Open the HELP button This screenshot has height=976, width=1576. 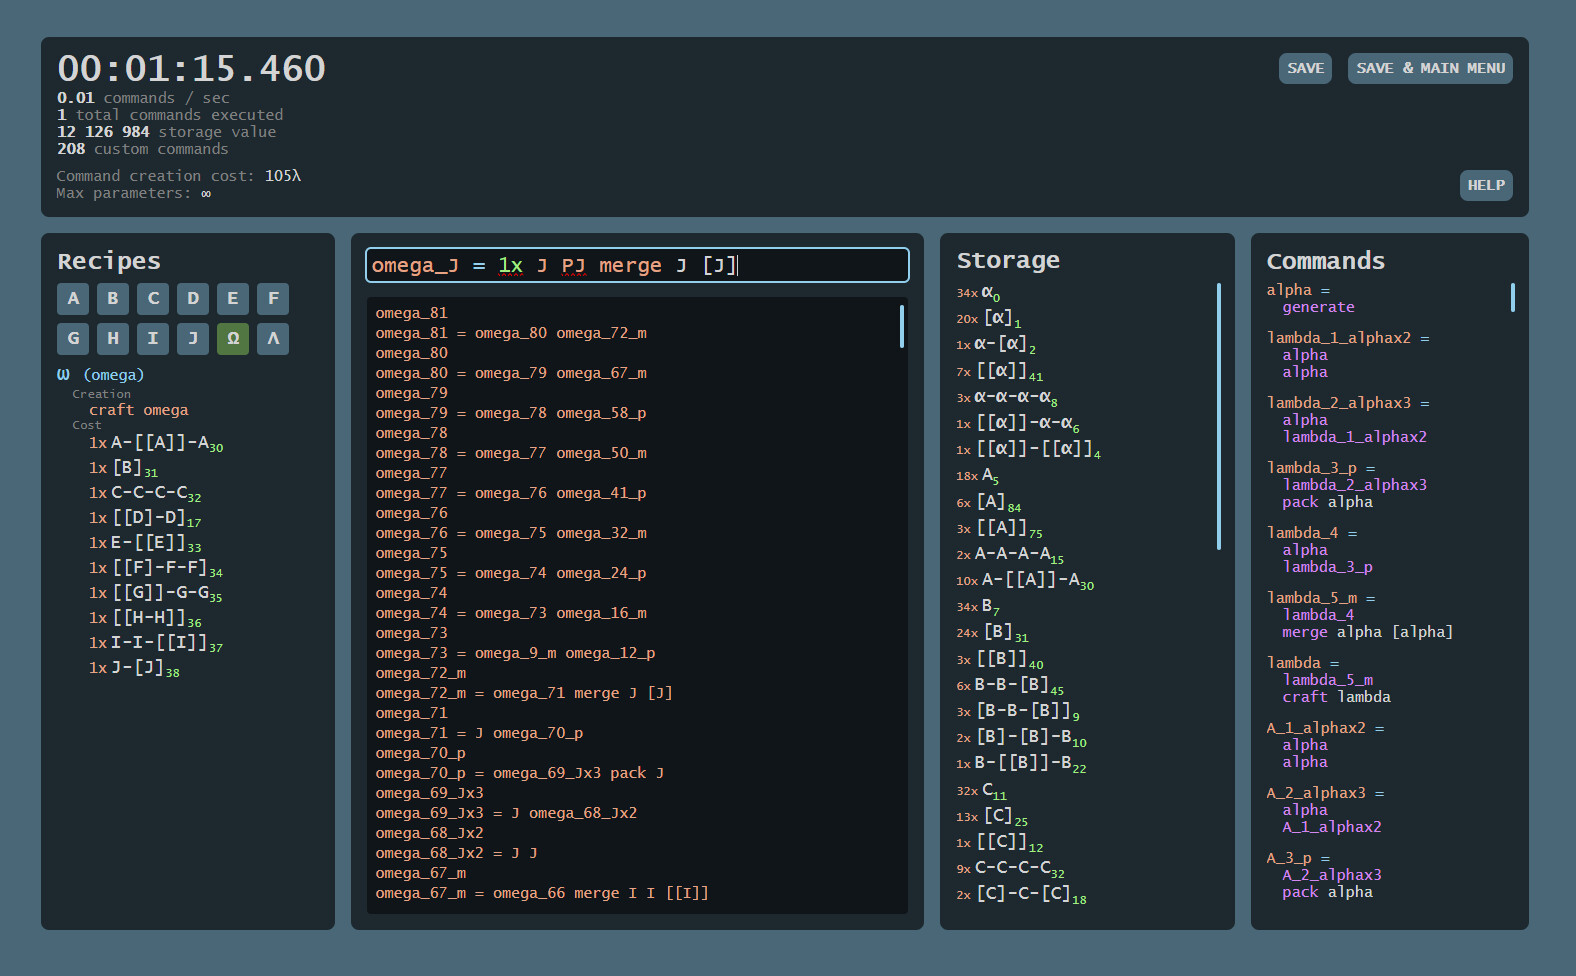(x=1485, y=186)
